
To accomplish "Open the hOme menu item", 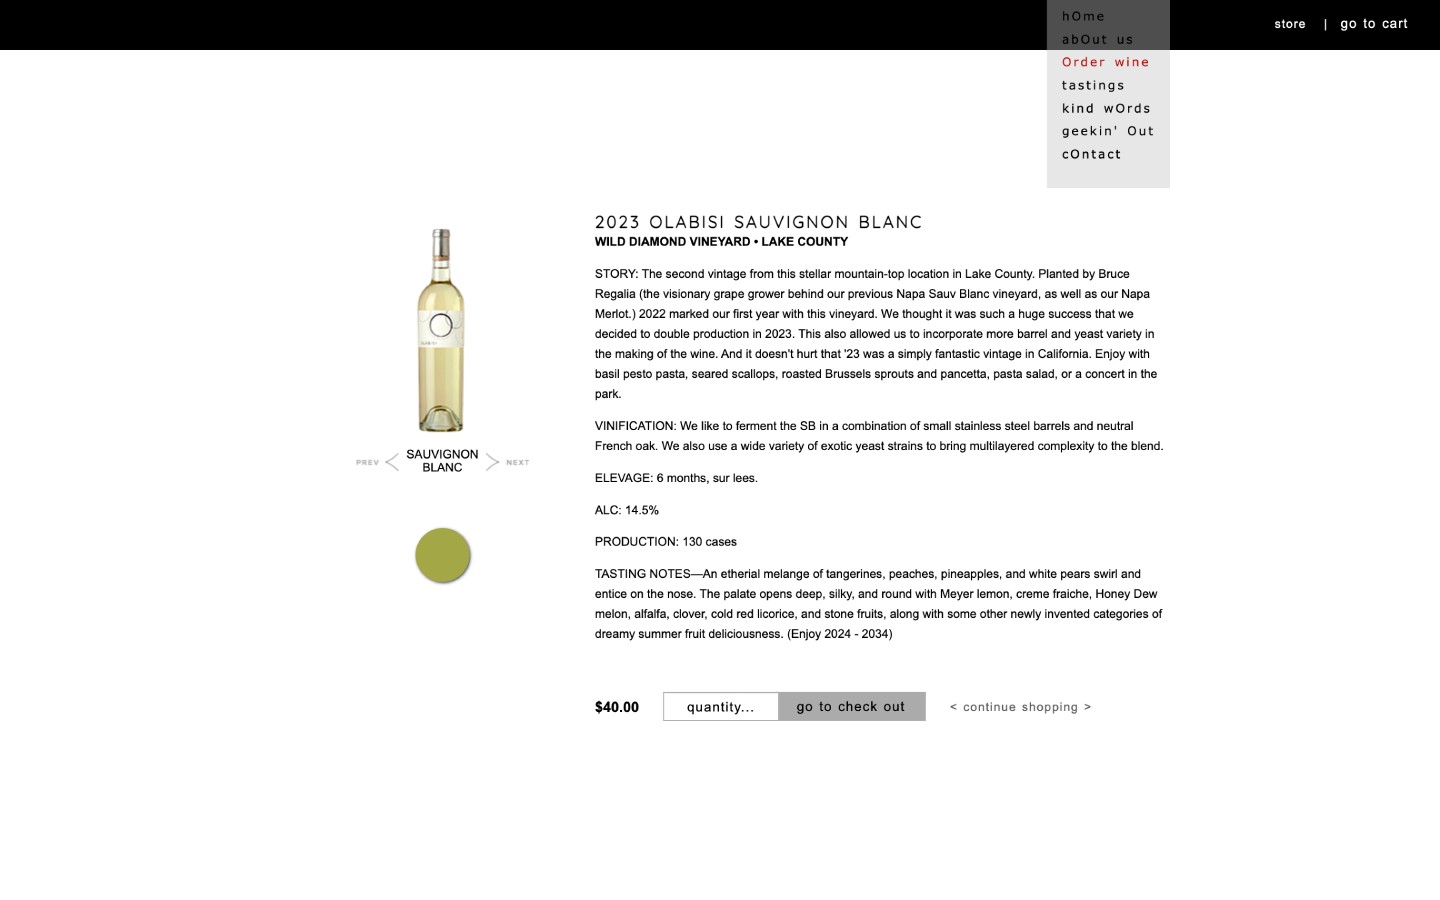I will (1084, 16).
